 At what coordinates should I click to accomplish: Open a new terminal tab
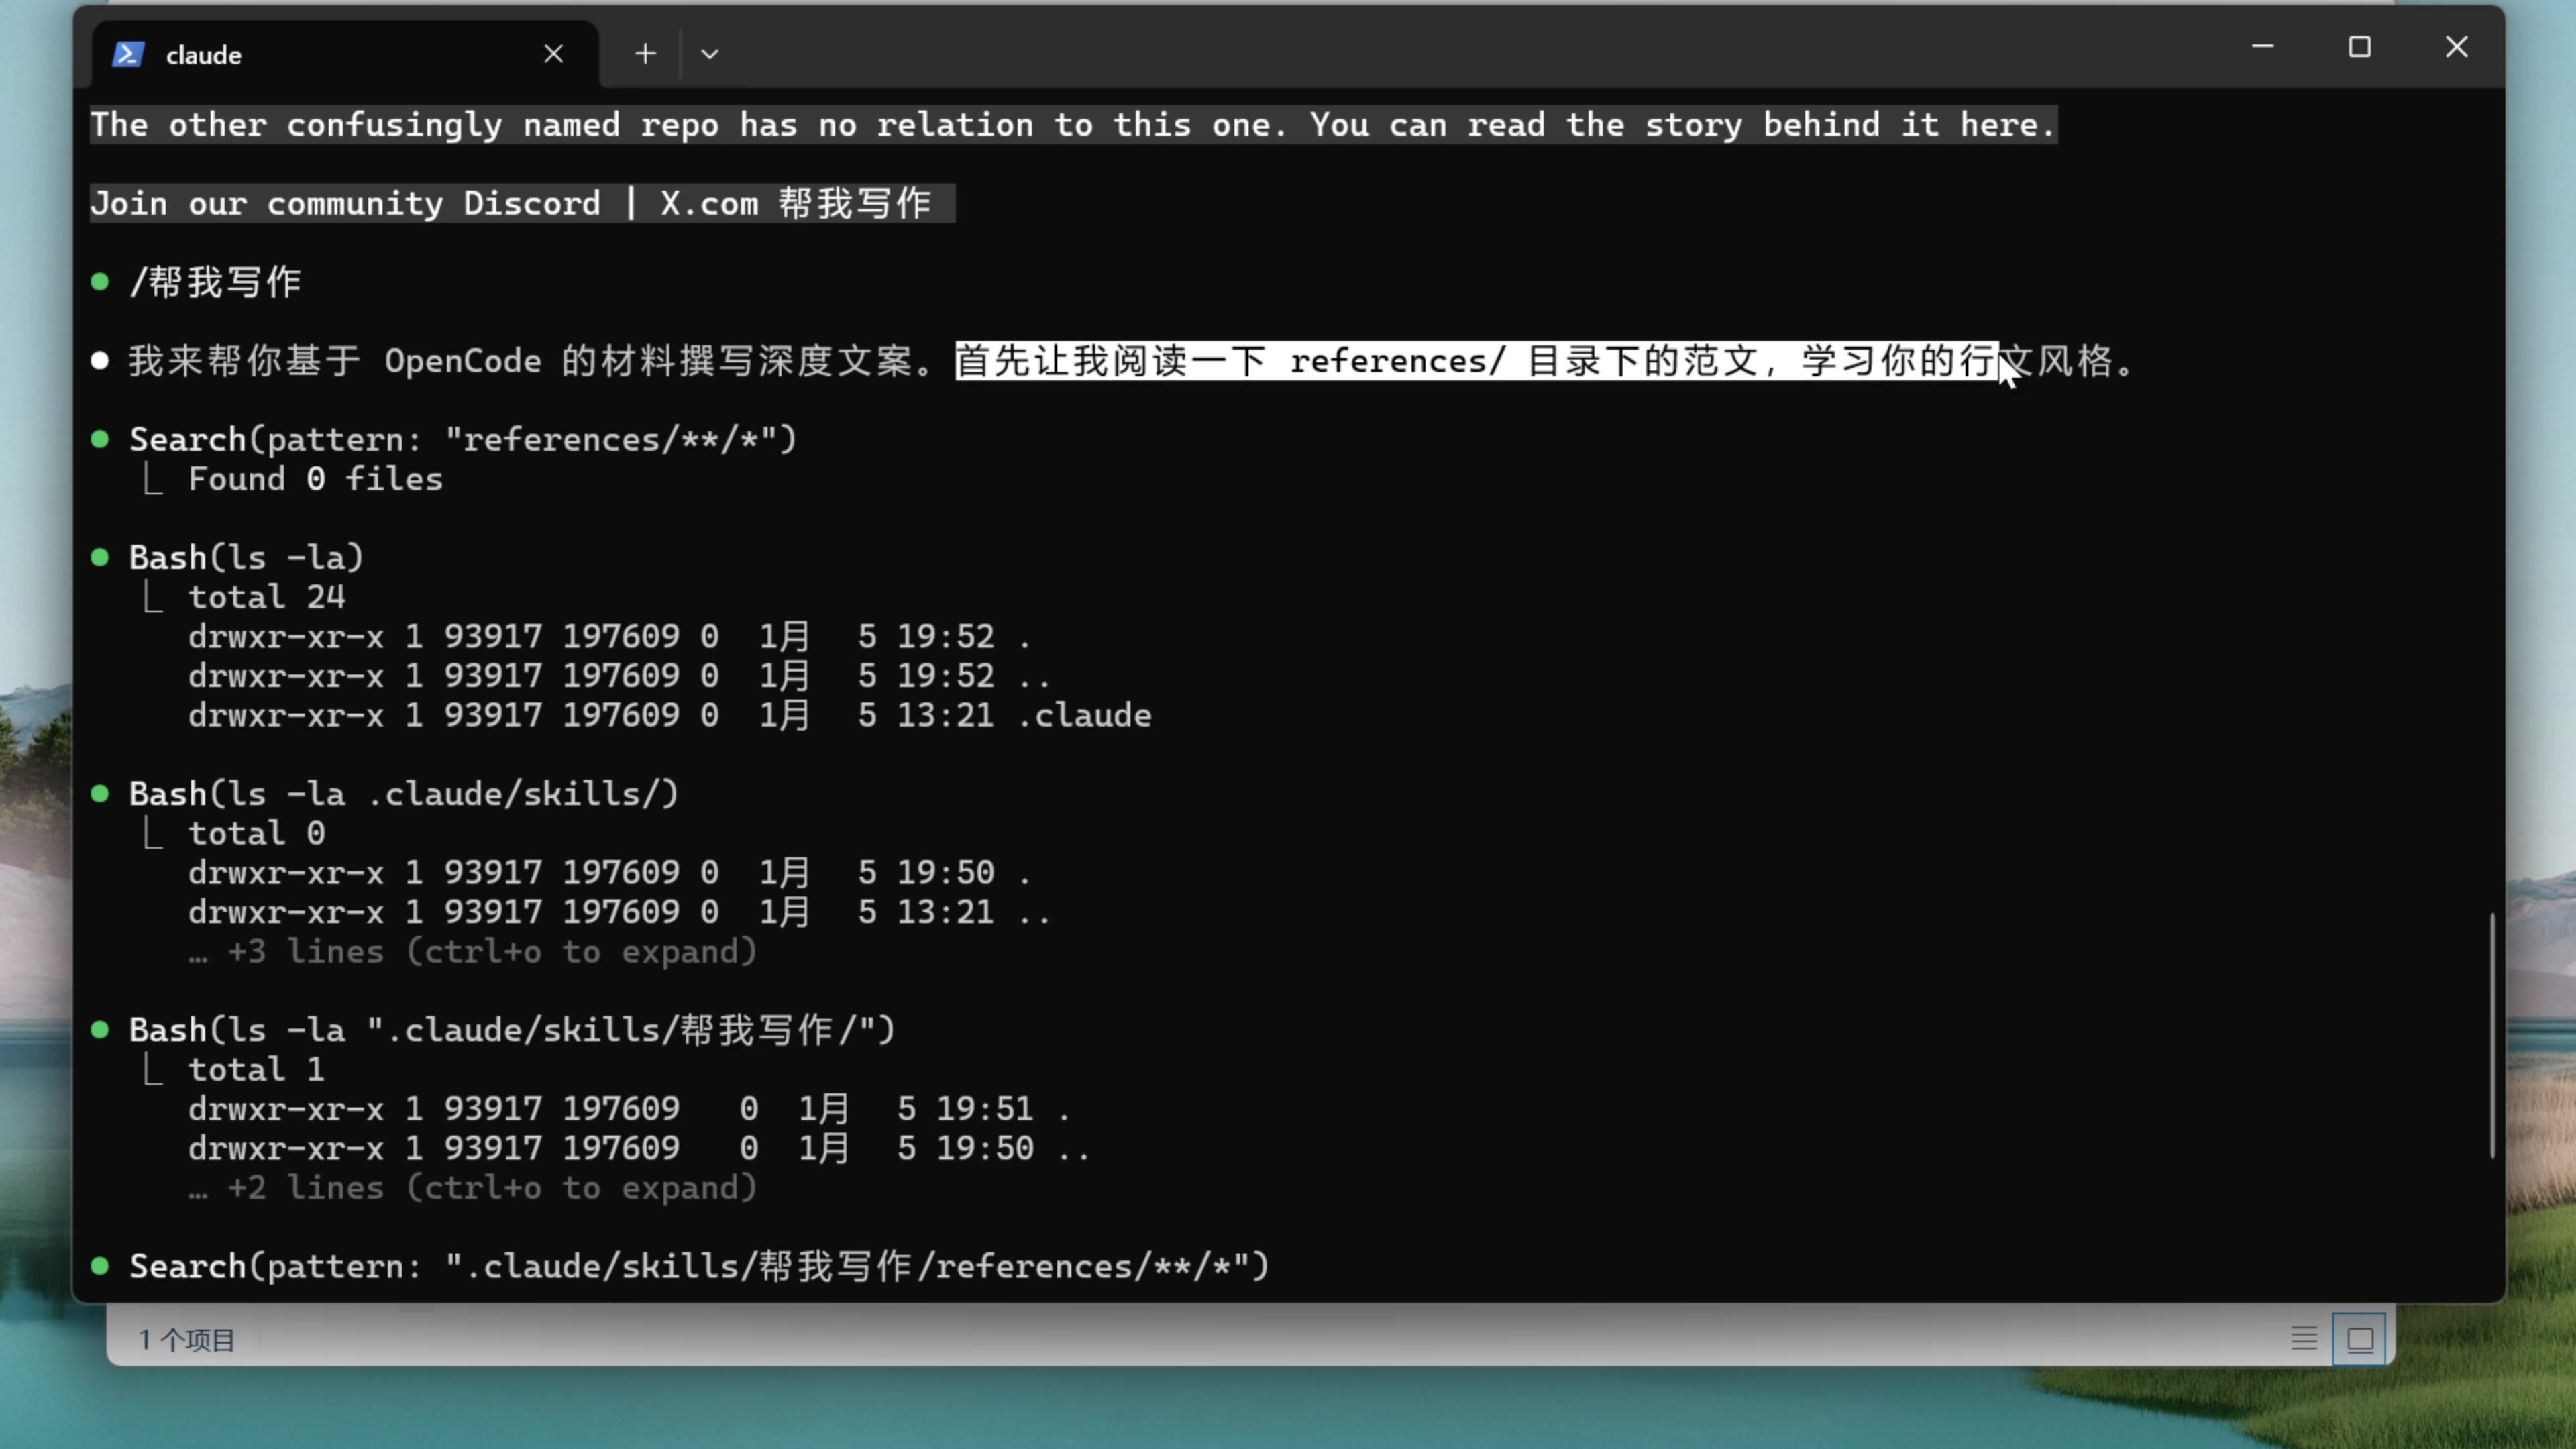(x=645, y=54)
